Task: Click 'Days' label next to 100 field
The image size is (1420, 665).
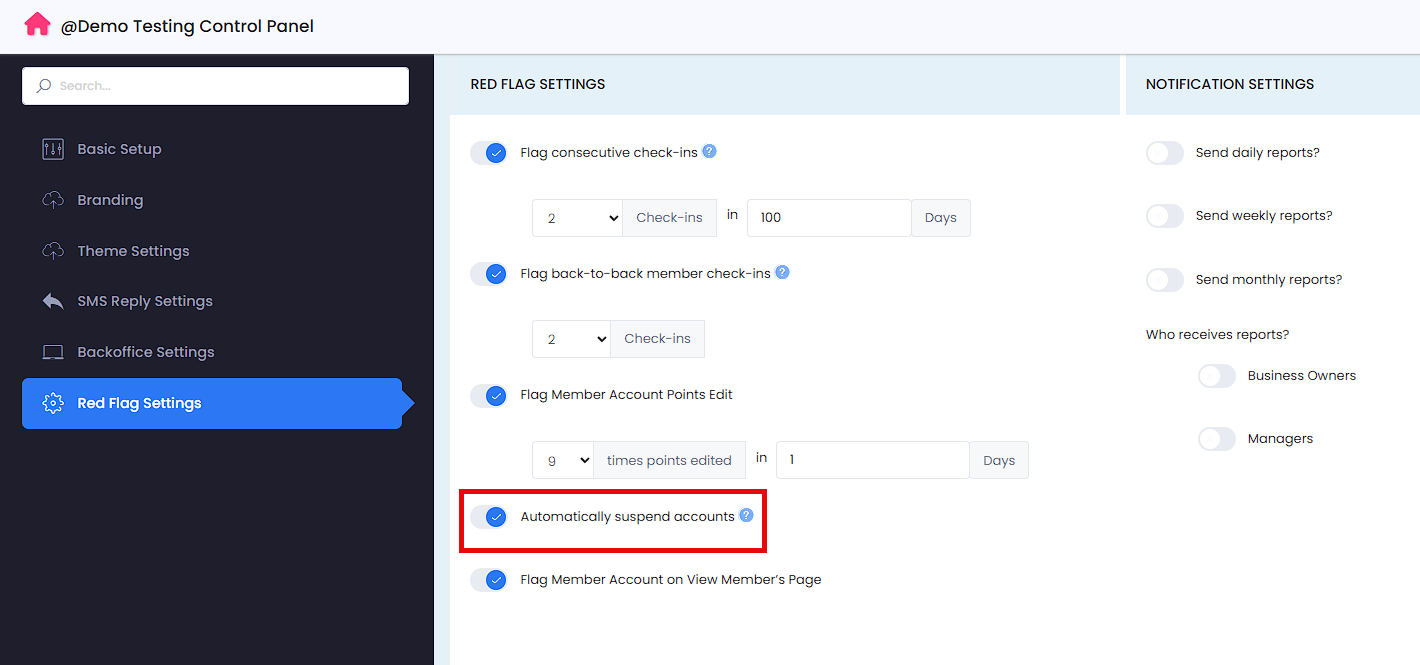Action: [941, 218]
